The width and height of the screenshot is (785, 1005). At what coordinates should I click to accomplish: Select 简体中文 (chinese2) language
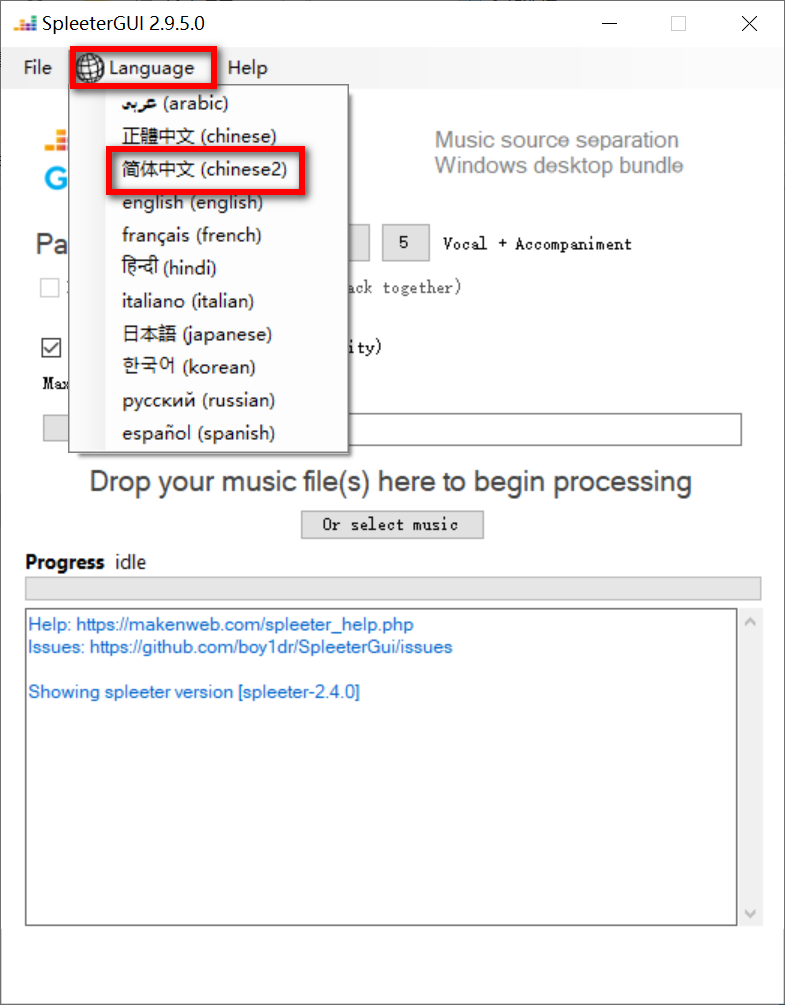coord(205,169)
